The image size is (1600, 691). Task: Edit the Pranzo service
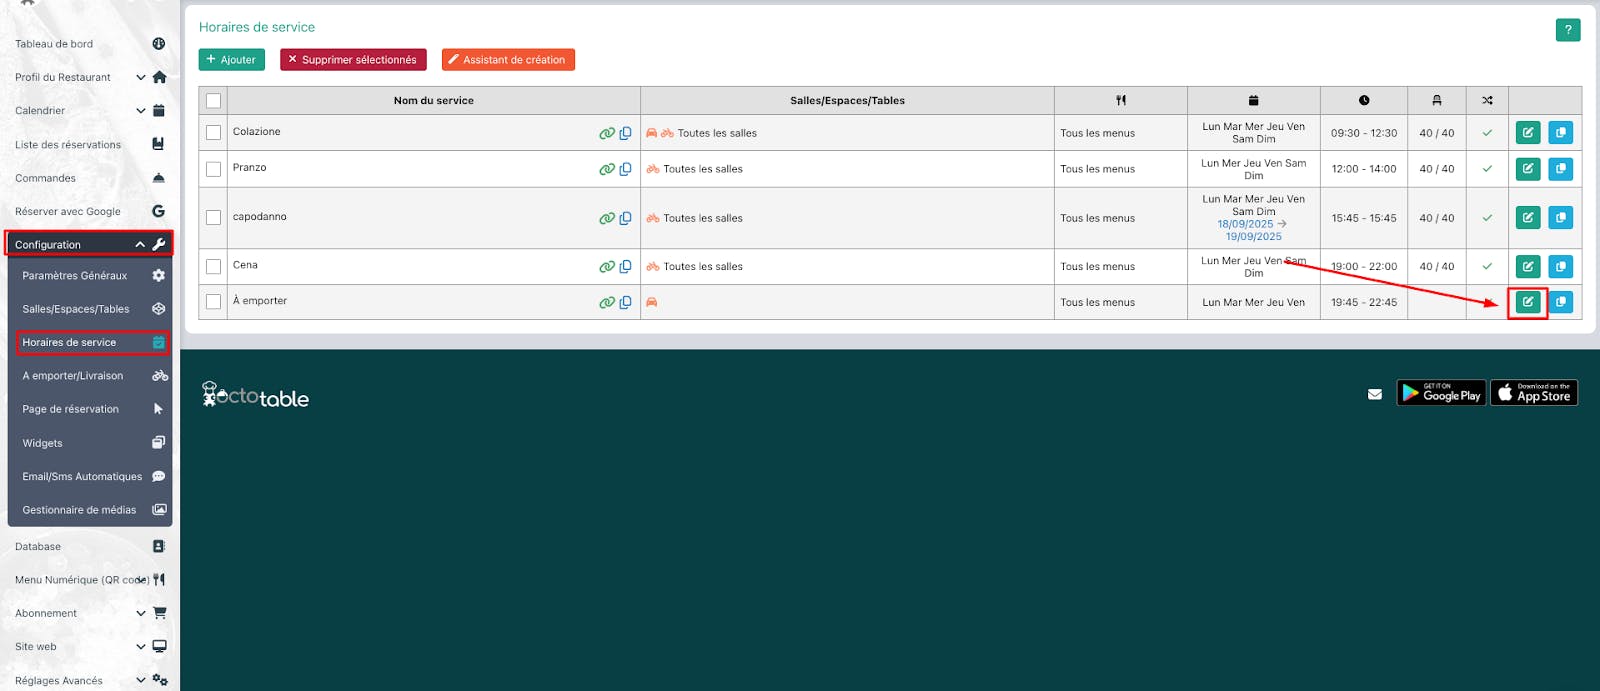coord(1527,169)
